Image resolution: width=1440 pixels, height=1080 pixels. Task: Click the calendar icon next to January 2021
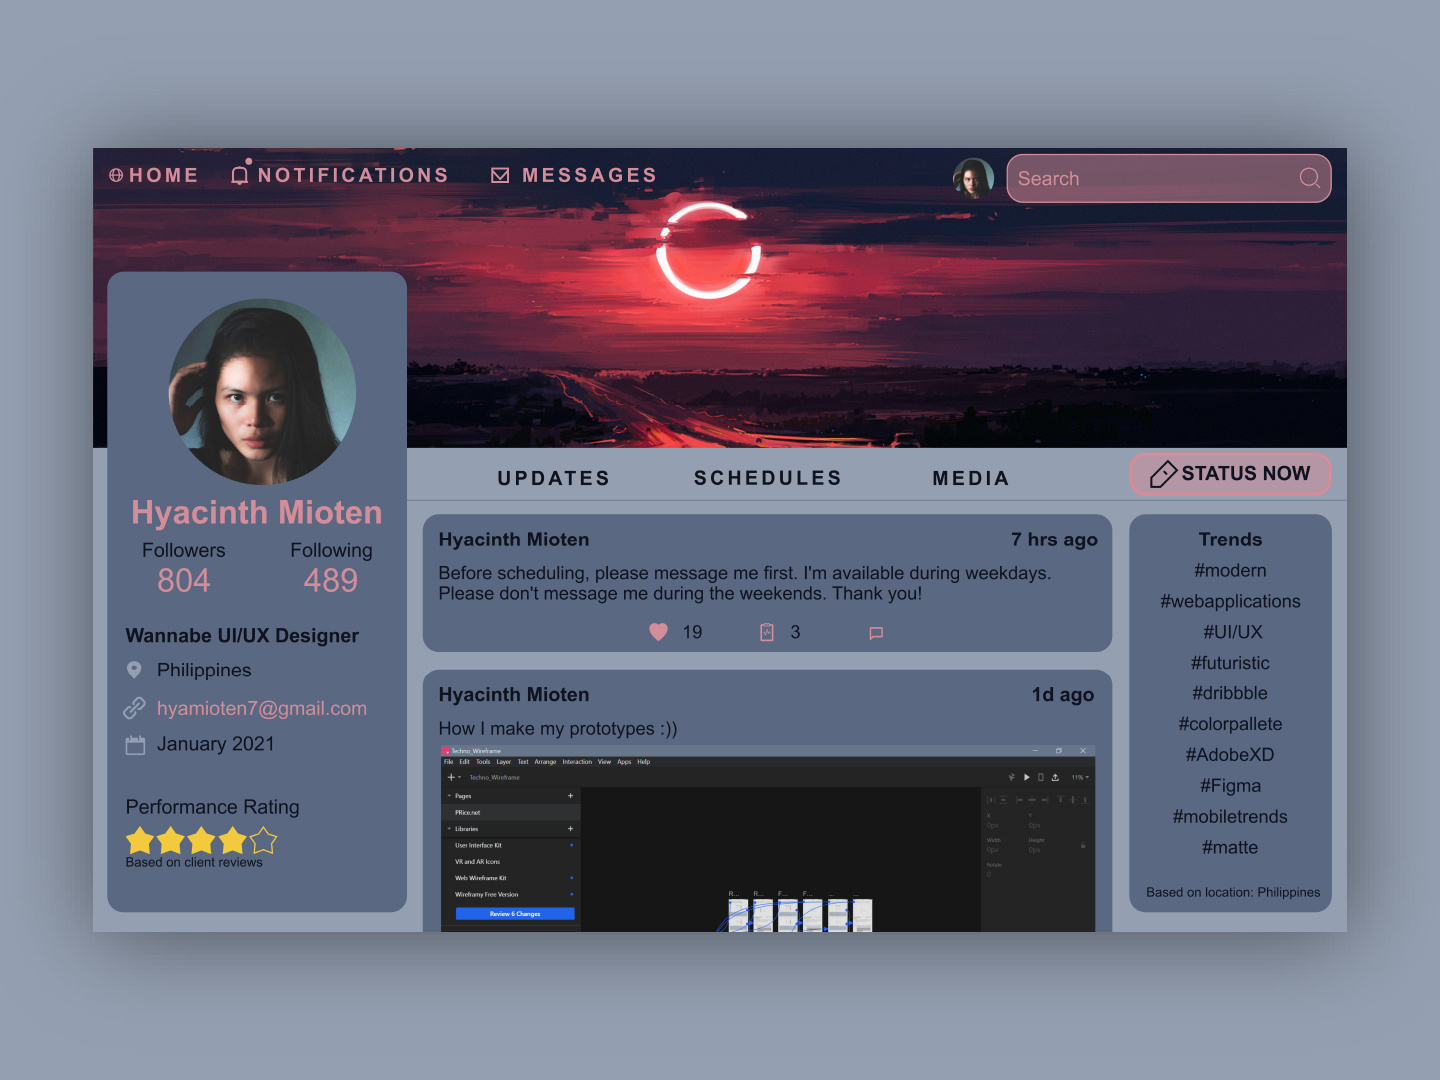[134, 744]
